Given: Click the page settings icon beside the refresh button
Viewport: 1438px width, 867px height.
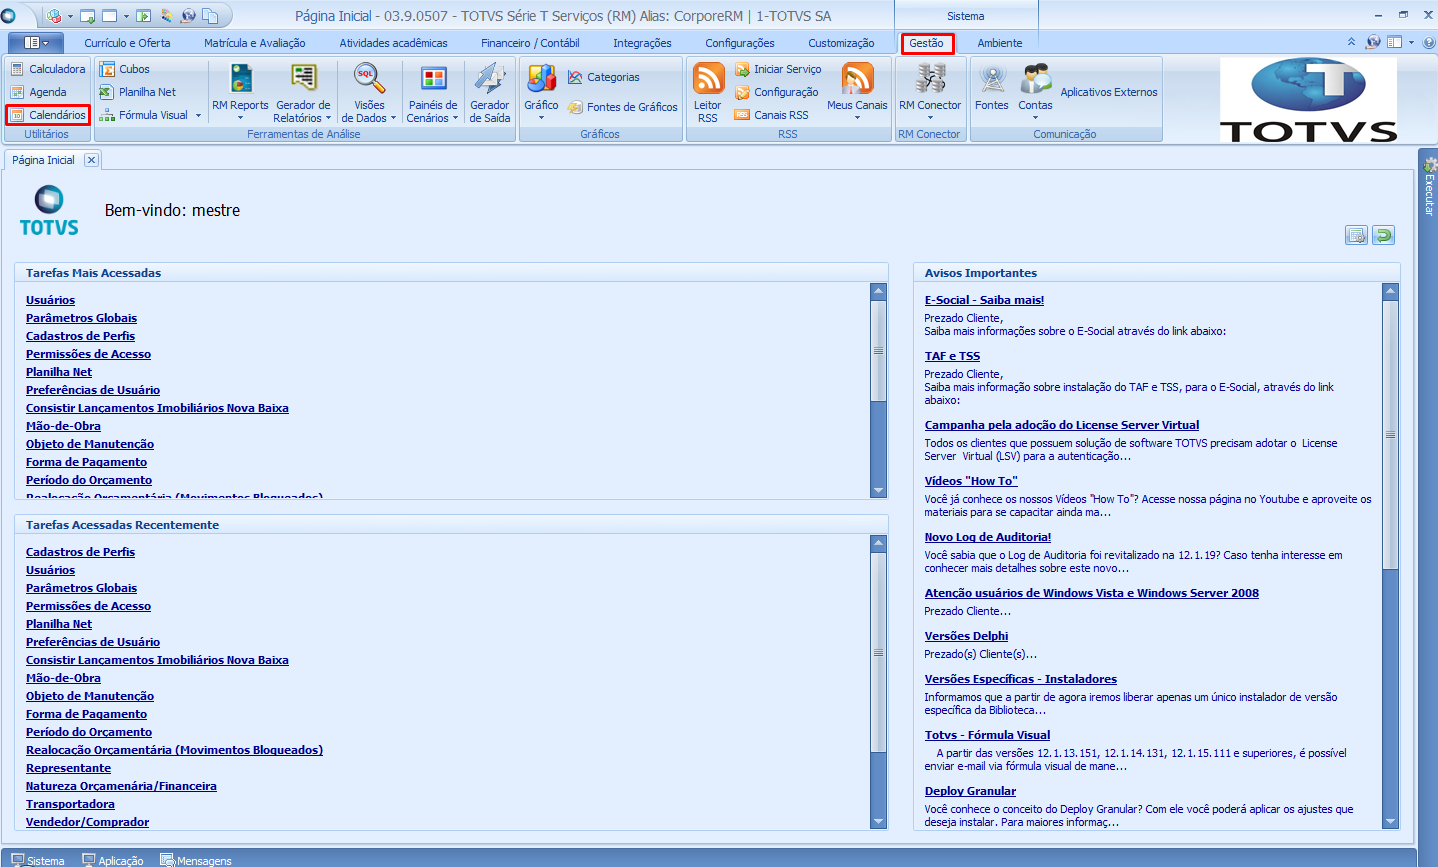Looking at the screenshot, I should pyautogui.click(x=1356, y=235).
